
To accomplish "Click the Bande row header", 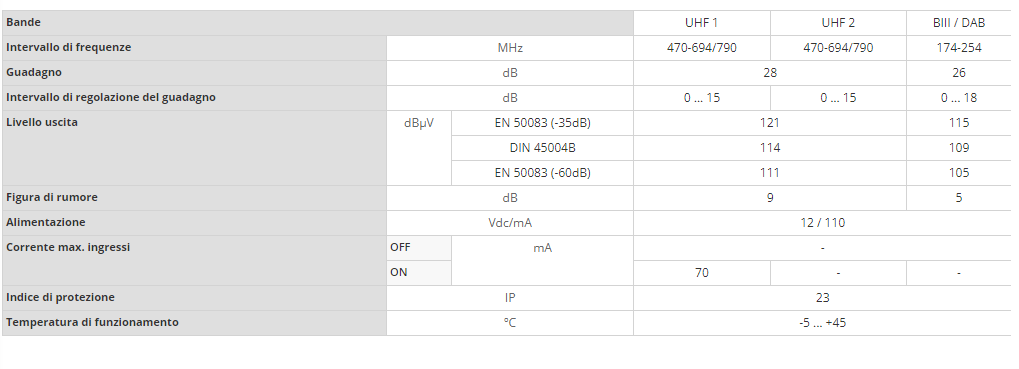I will point(318,23).
